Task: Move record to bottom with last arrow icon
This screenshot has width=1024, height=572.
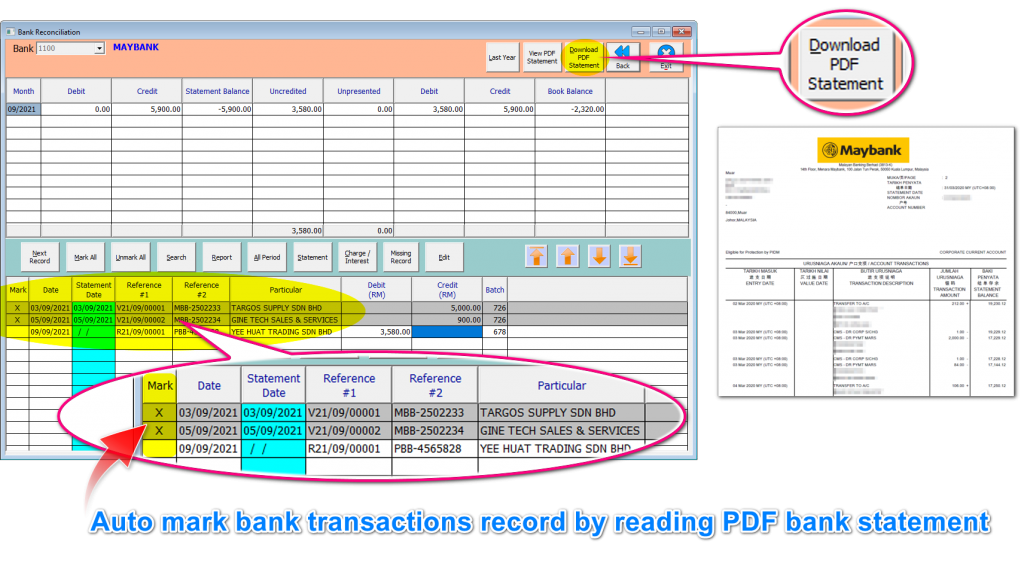Action: [x=630, y=257]
